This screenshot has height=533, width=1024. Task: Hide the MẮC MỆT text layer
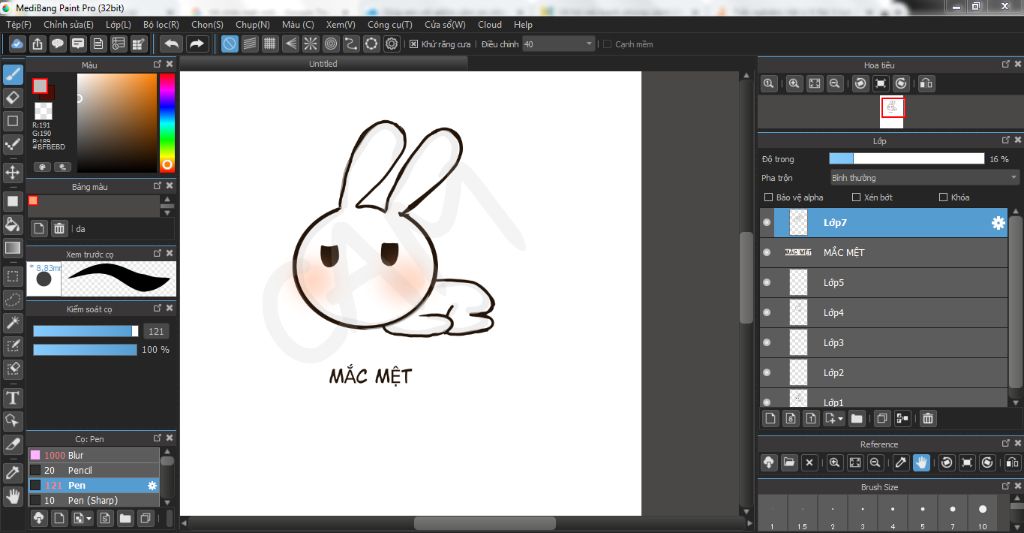click(767, 252)
